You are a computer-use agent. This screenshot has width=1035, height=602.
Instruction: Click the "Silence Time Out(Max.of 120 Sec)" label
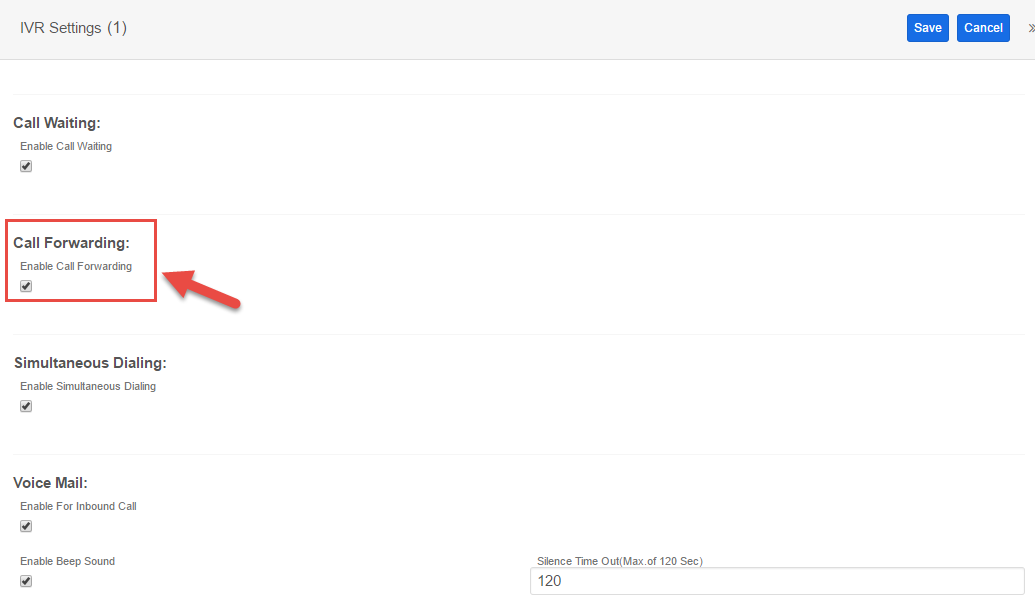click(x=620, y=562)
